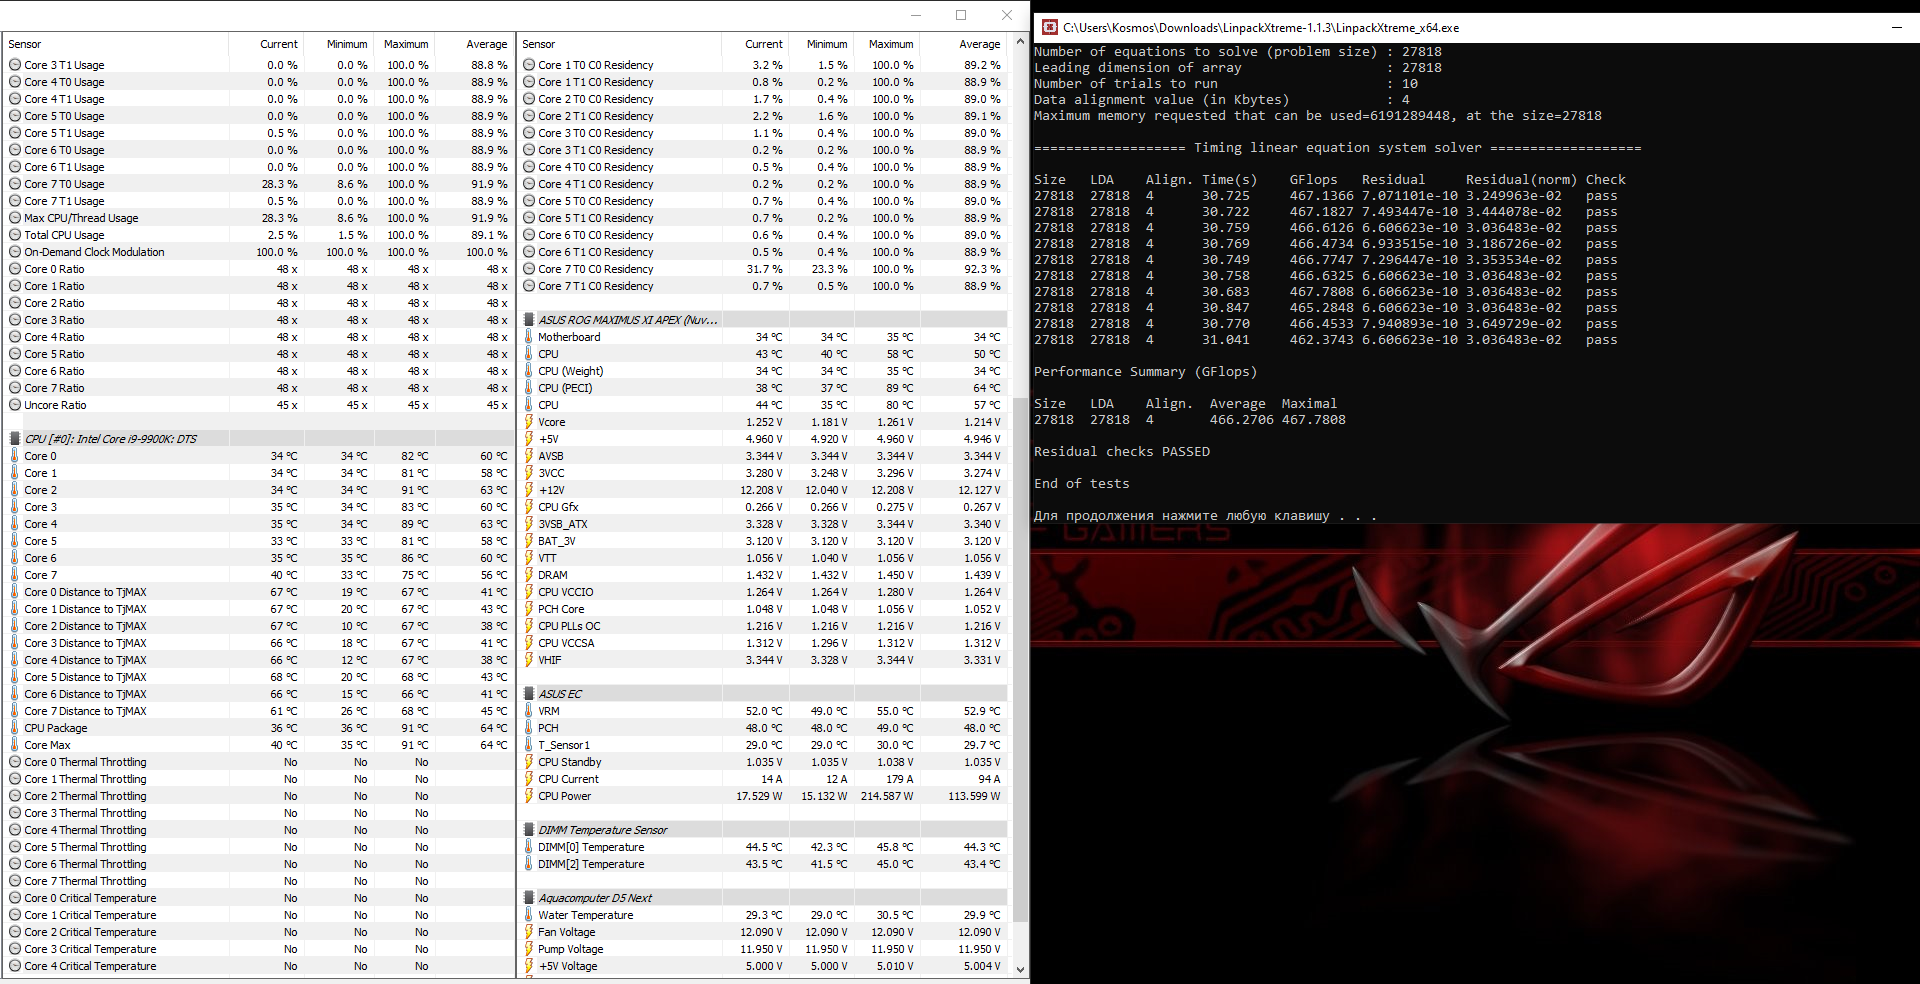Viewport: 1920px width, 984px height.
Task: Select the Max CPU/Thread Usage row icon
Action: point(15,218)
